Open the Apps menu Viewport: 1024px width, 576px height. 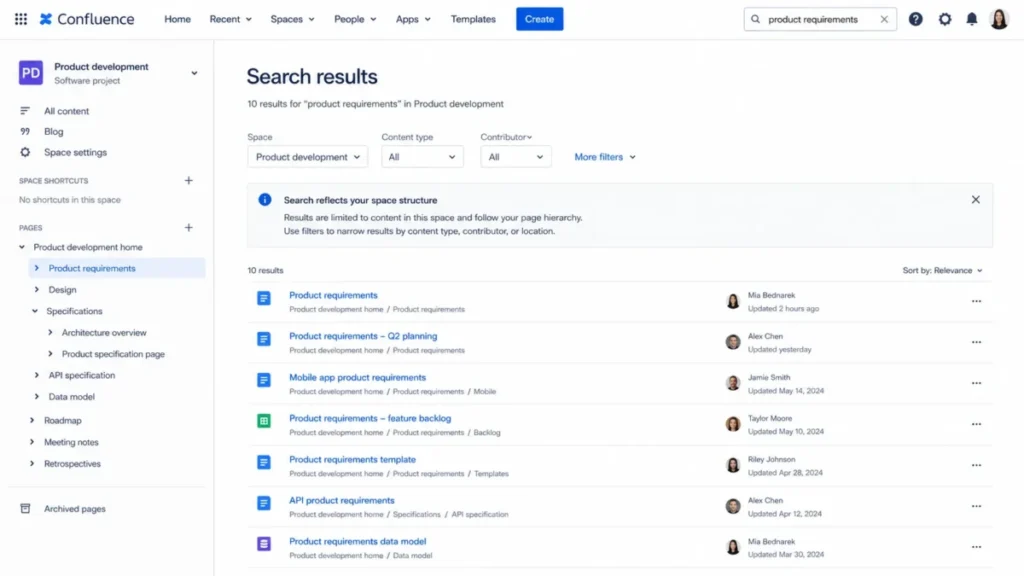click(413, 19)
